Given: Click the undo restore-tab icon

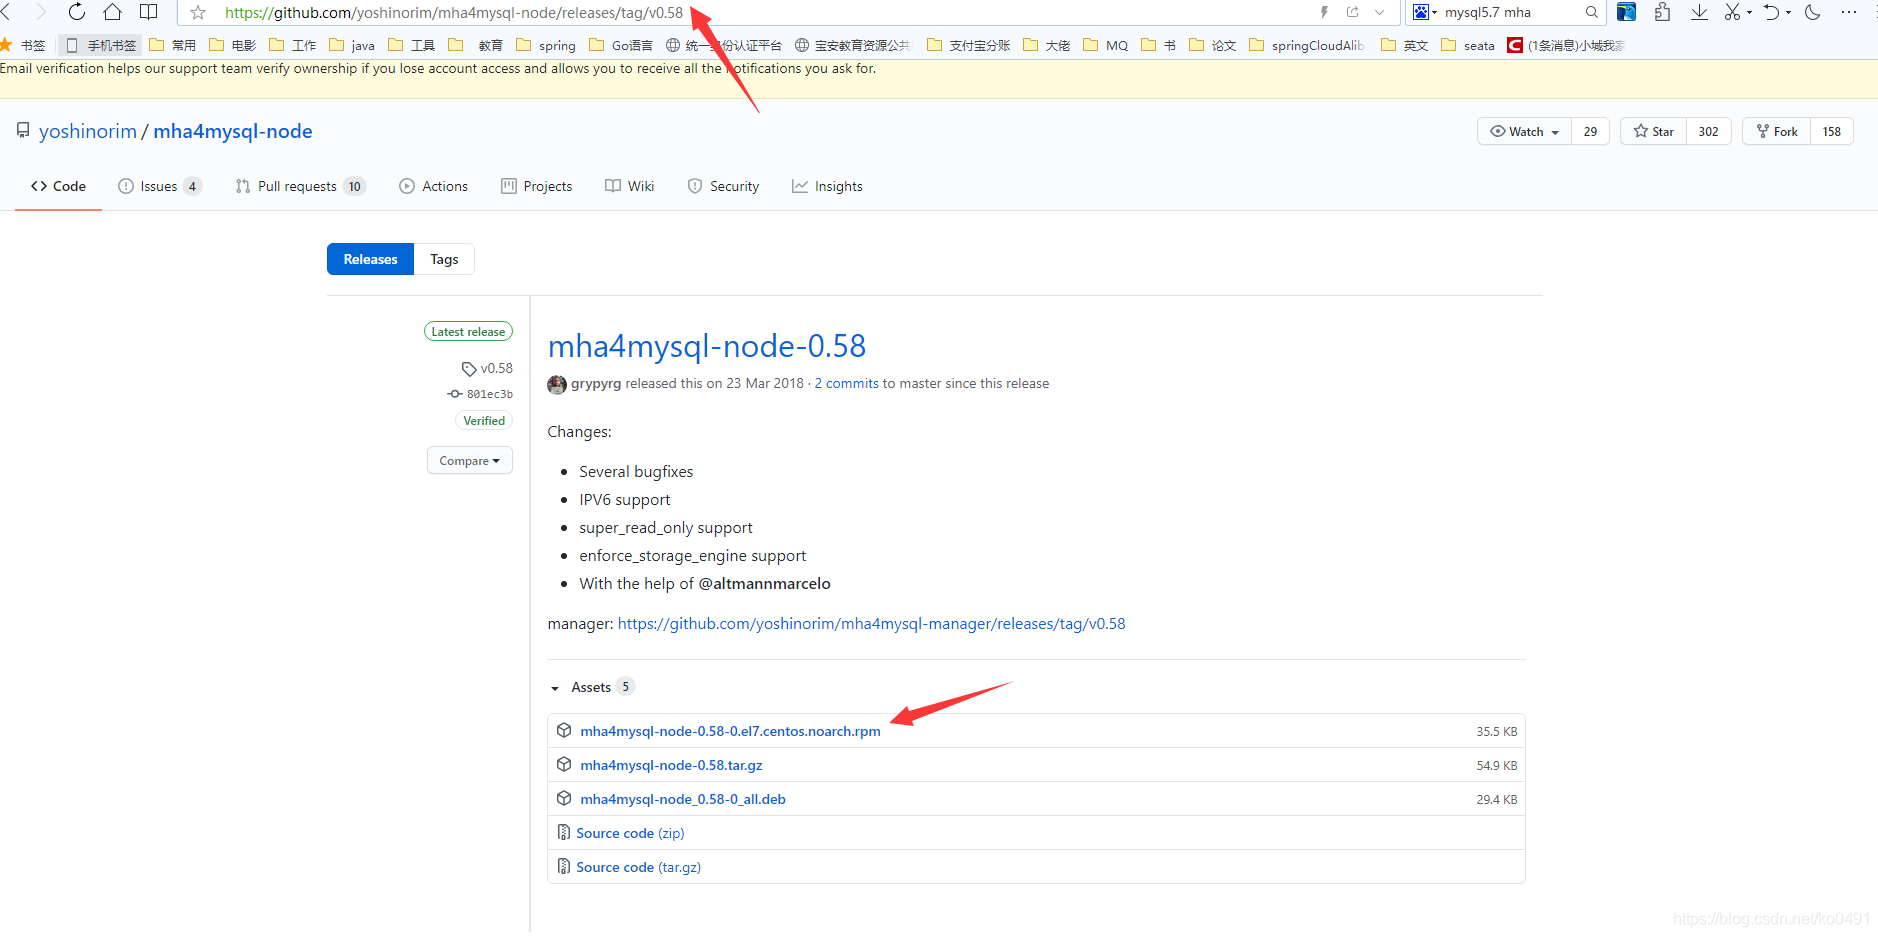Looking at the screenshot, I should tap(1771, 12).
